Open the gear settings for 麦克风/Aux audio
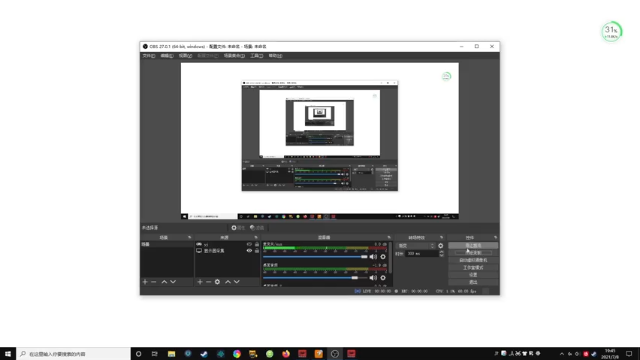The width and height of the screenshot is (640, 360). (x=383, y=257)
